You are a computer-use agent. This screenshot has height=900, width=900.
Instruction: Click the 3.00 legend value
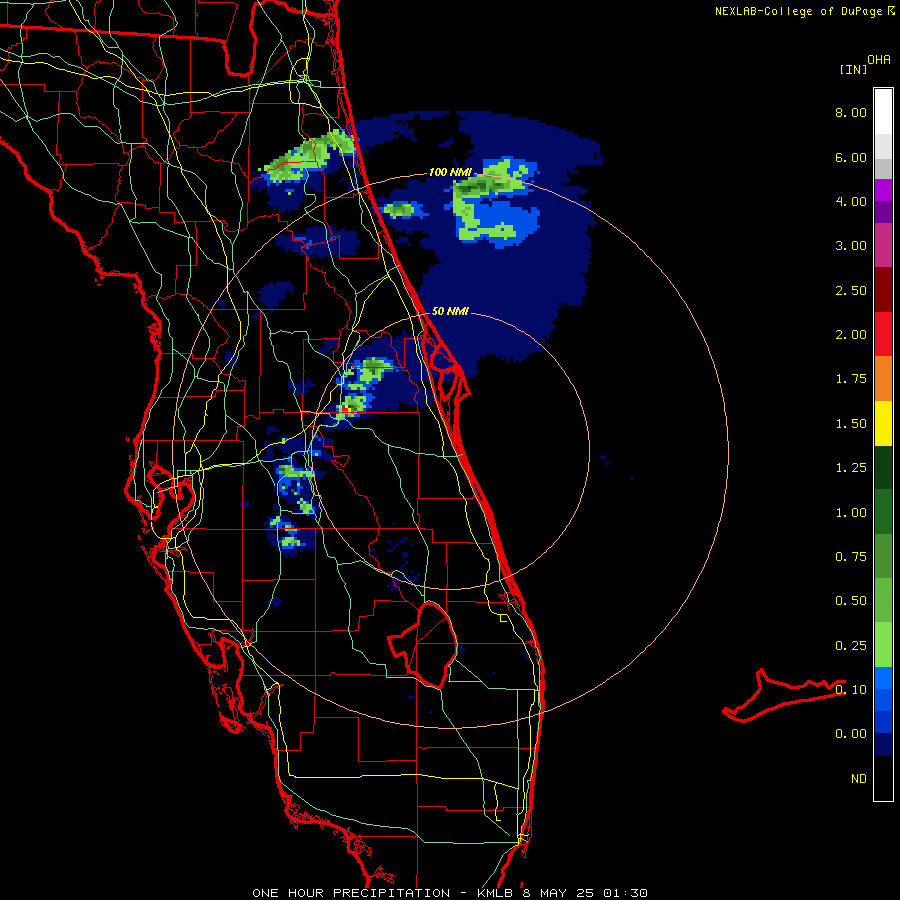851,246
